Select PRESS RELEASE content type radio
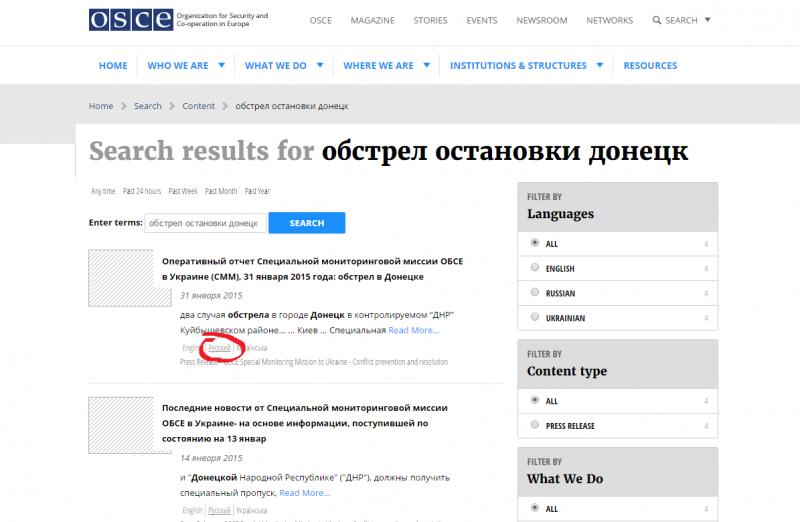This screenshot has width=800, height=522. click(x=535, y=425)
